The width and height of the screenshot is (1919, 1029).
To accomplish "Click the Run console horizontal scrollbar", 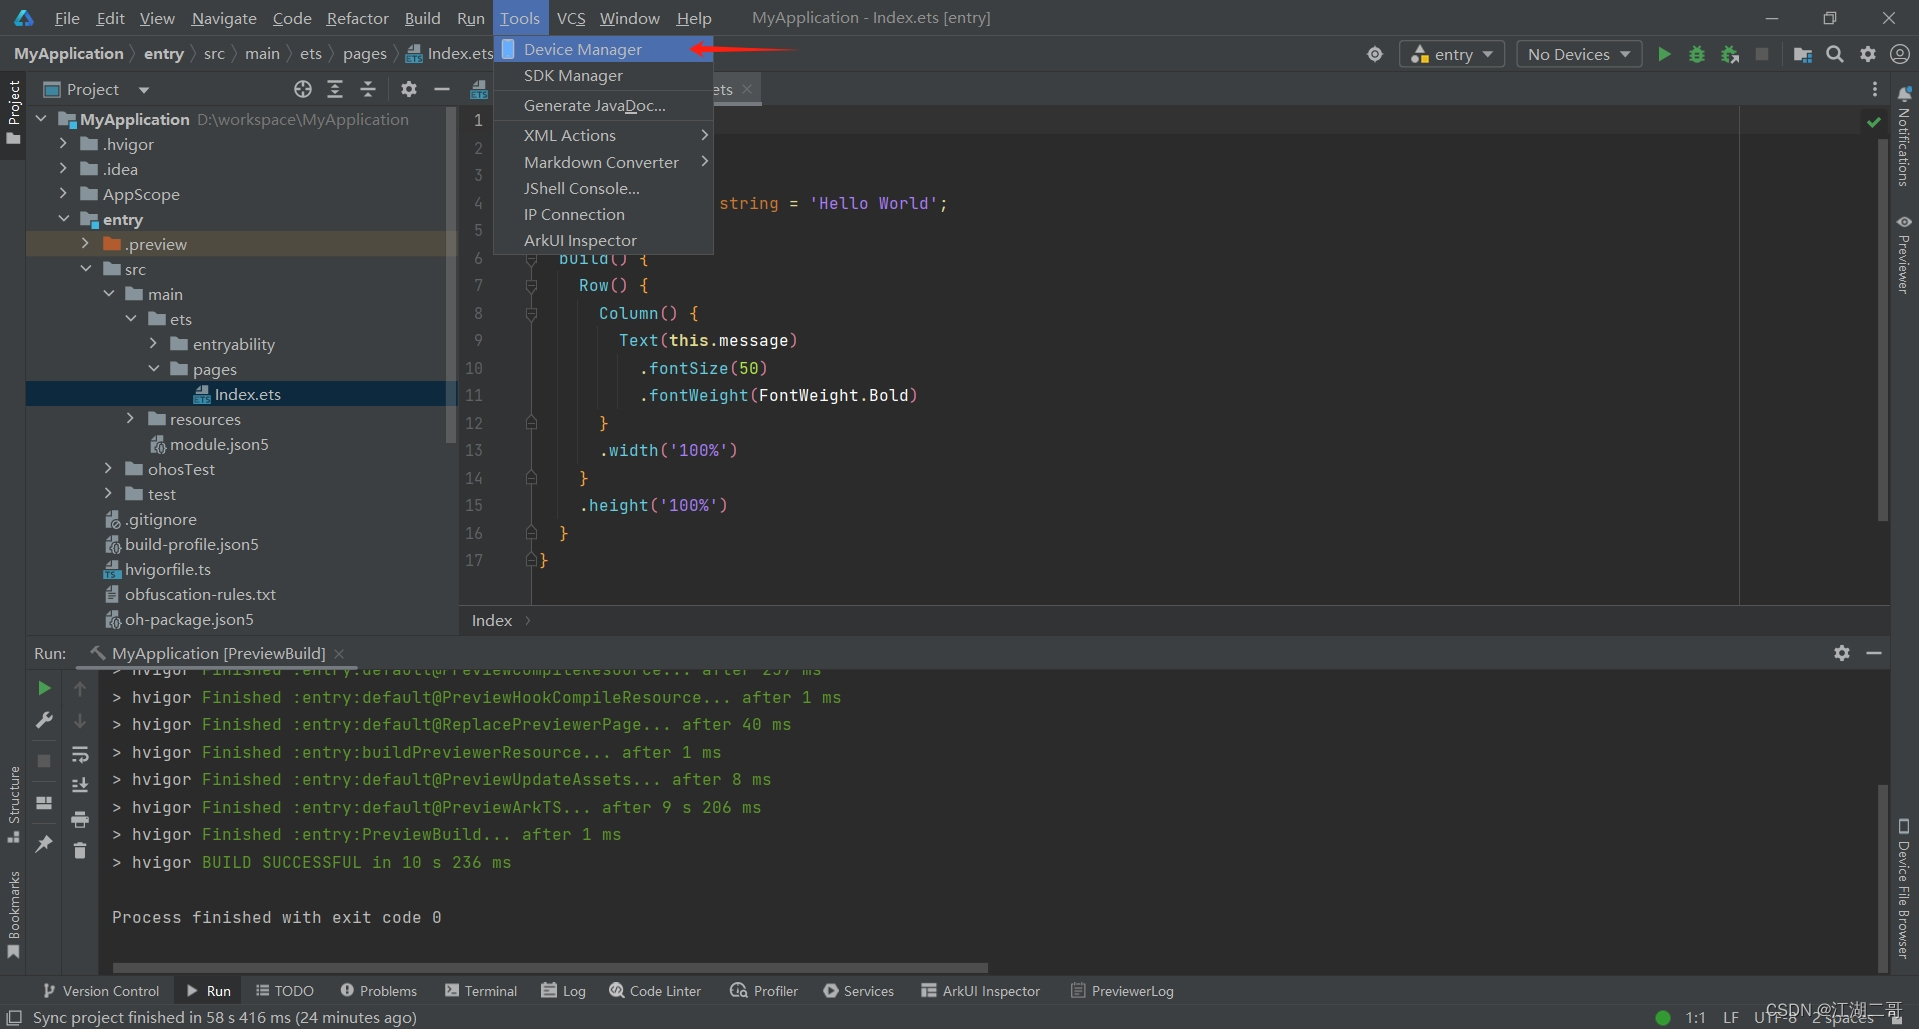I will click(x=550, y=968).
